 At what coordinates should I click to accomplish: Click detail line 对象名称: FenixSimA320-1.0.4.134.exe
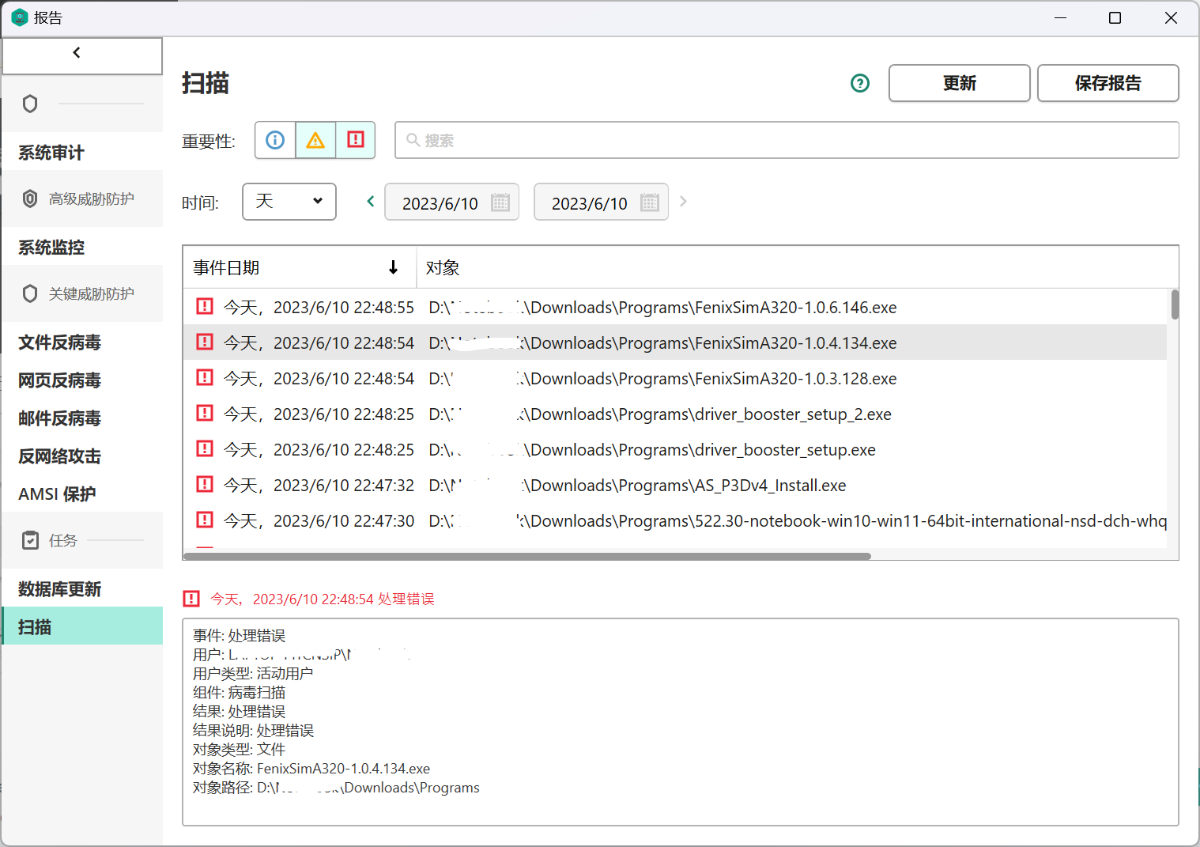tap(311, 769)
